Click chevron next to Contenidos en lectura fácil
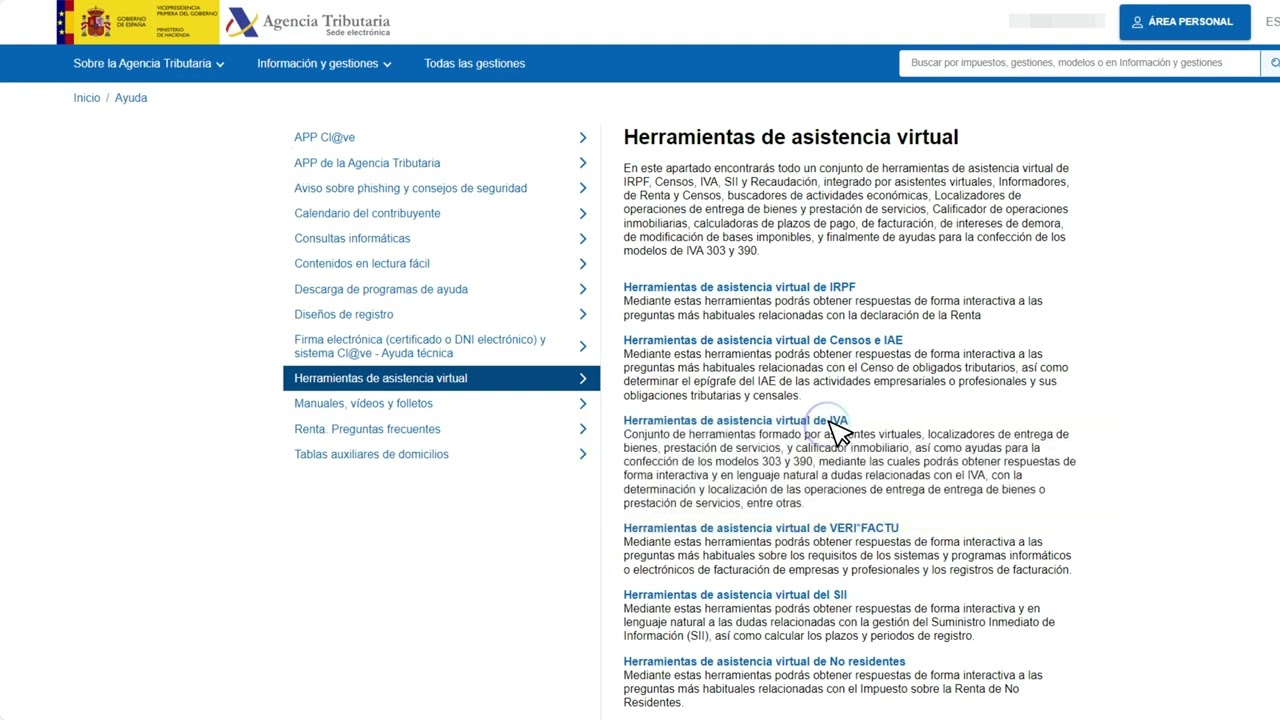Screen dimensions: 1280x720 point(583,264)
